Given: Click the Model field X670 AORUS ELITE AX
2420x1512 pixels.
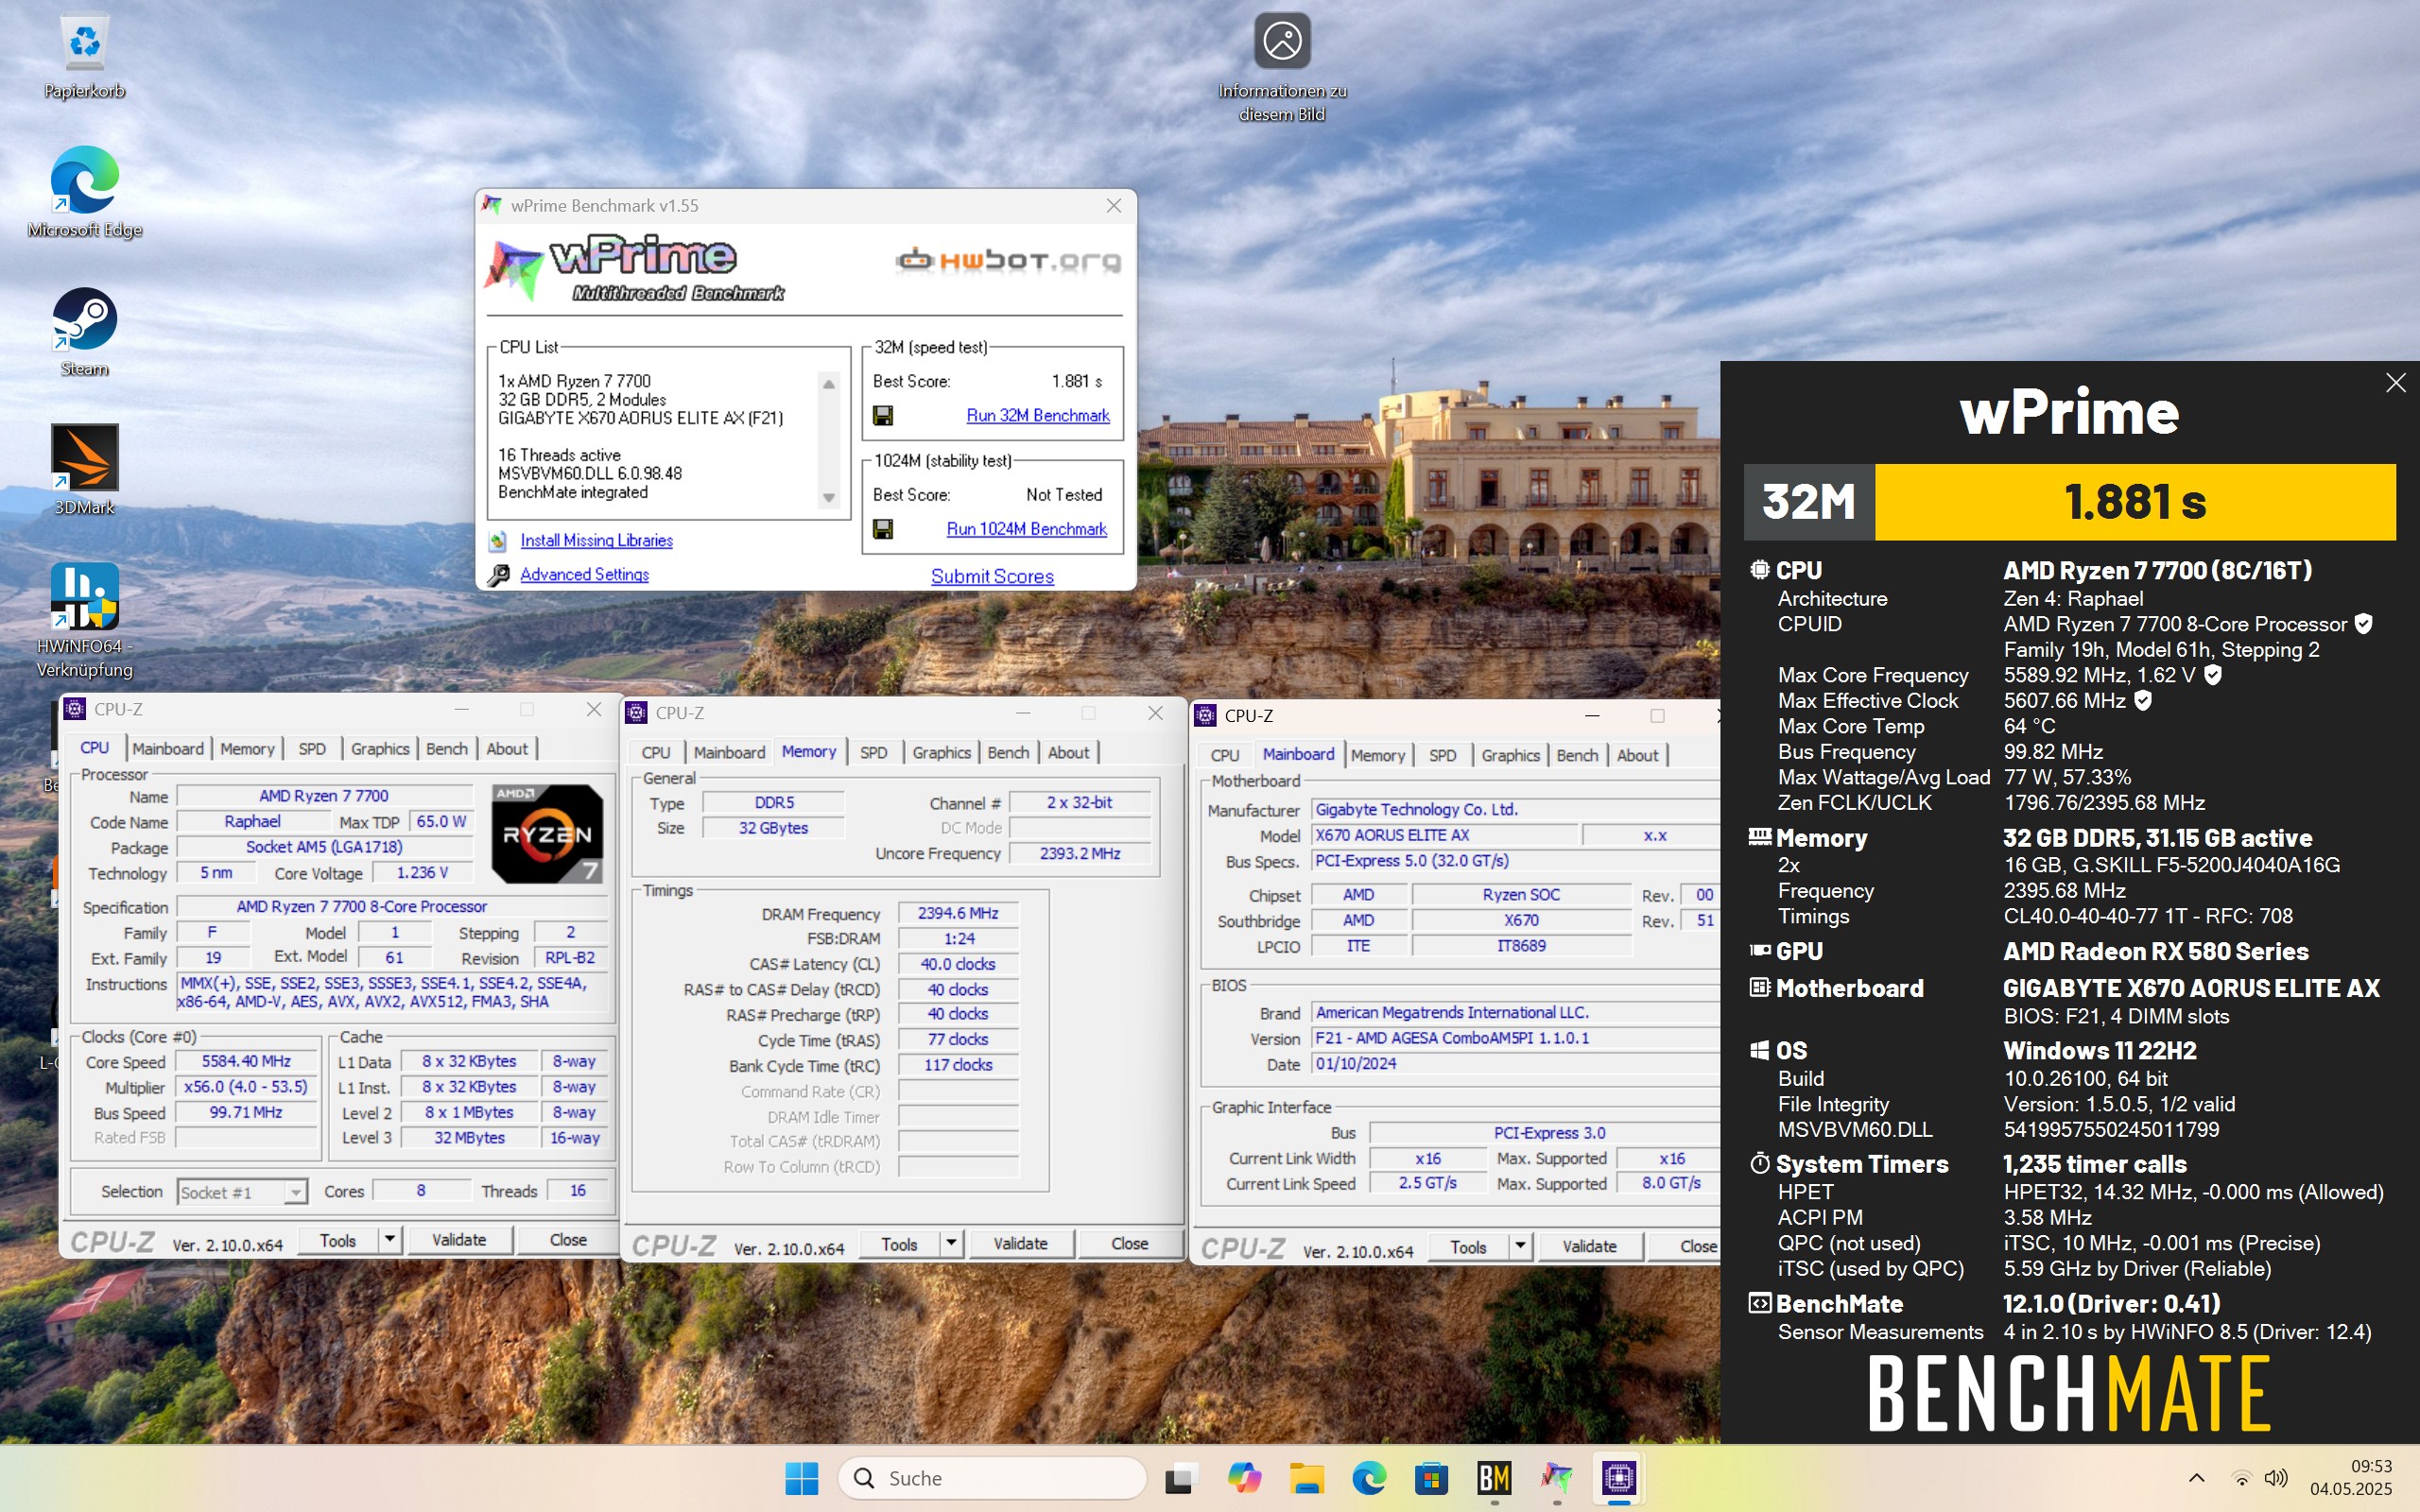Looking at the screenshot, I should pyautogui.click(x=1444, y=835).
